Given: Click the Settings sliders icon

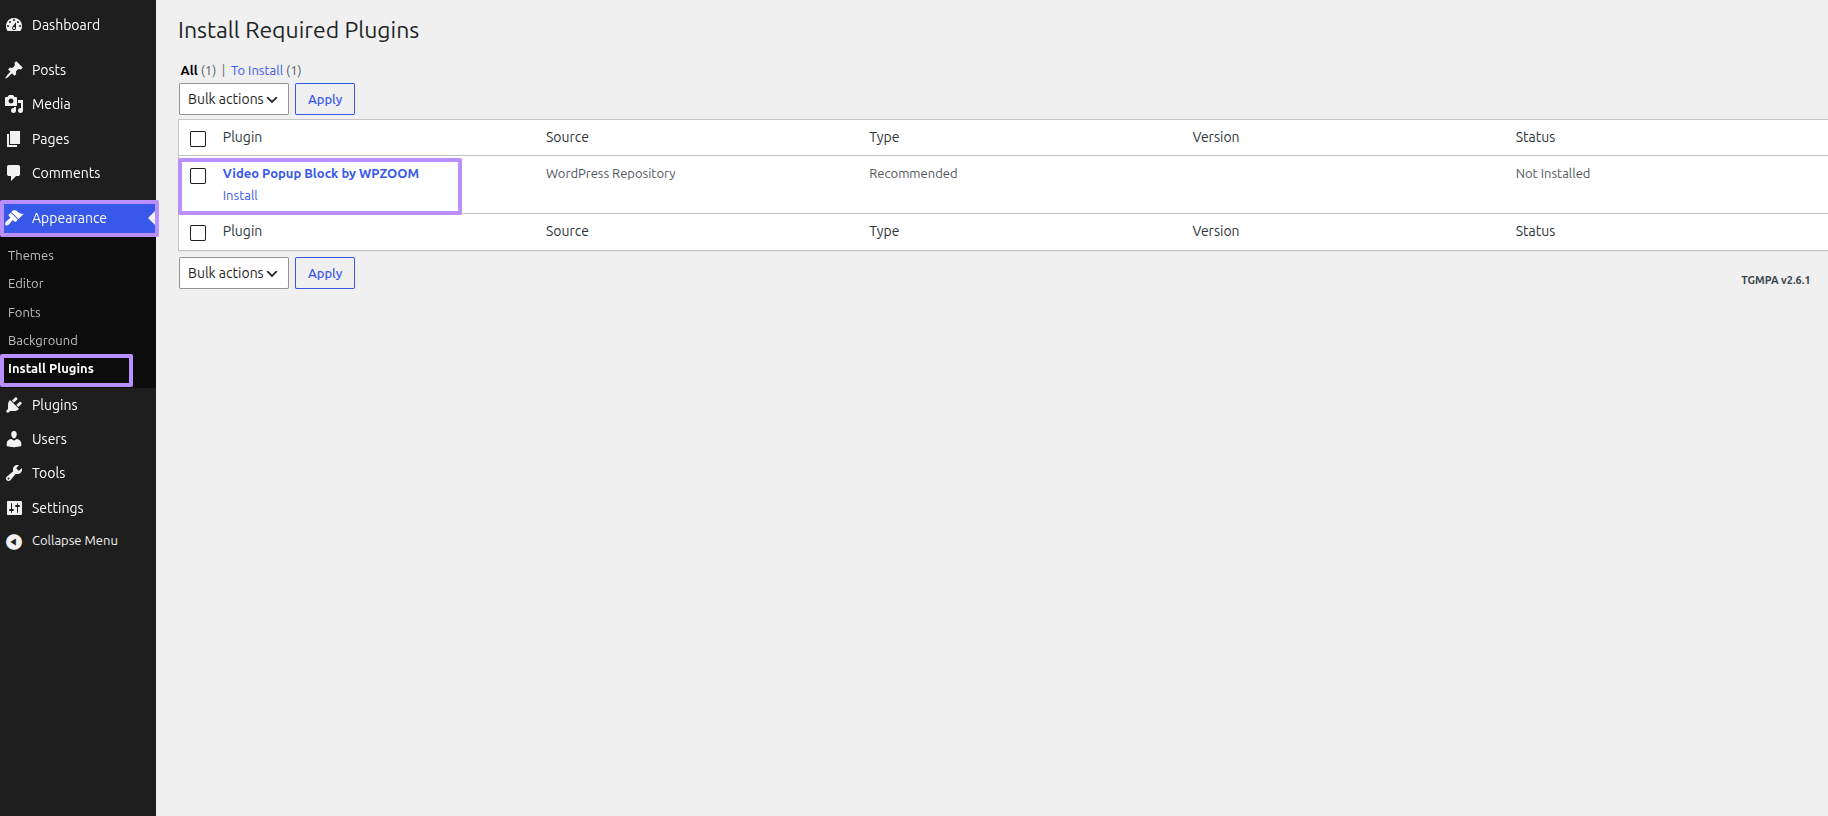Looking at the screenshot, I should (x=14, y=508).
